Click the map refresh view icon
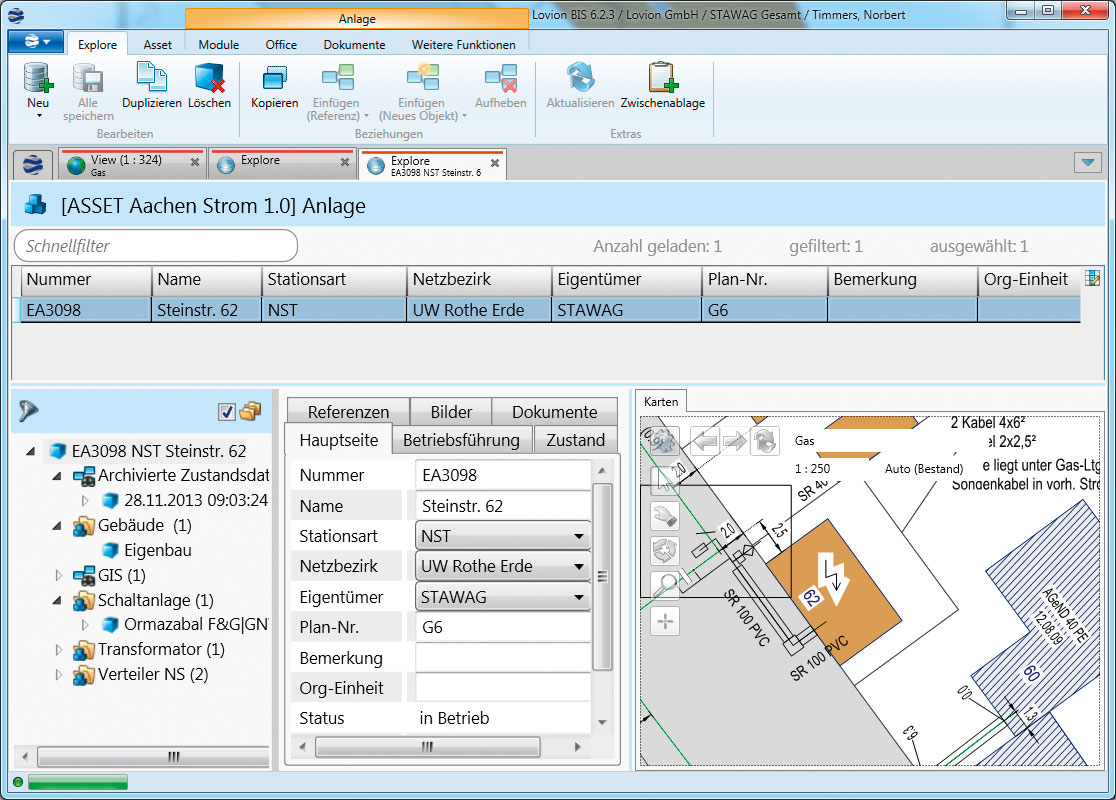Screen dimensions: 1116x800 coord(765,441)
